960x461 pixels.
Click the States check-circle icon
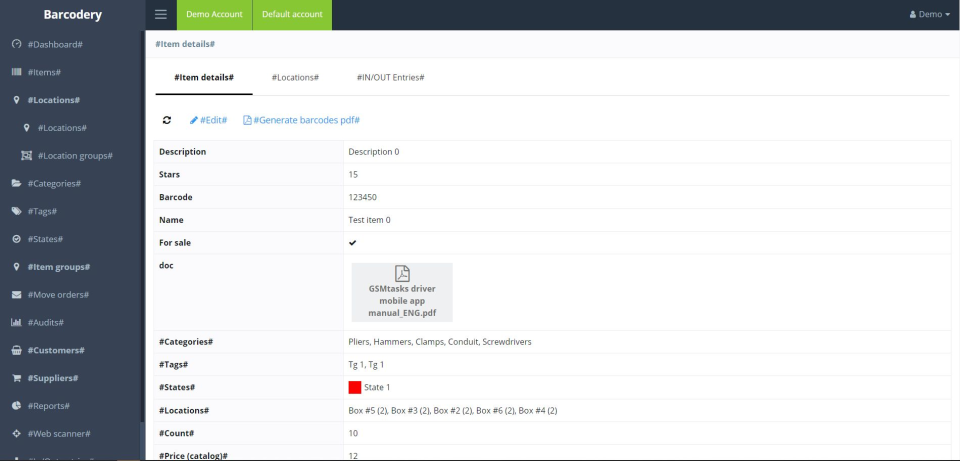click(x=17, y=239)
